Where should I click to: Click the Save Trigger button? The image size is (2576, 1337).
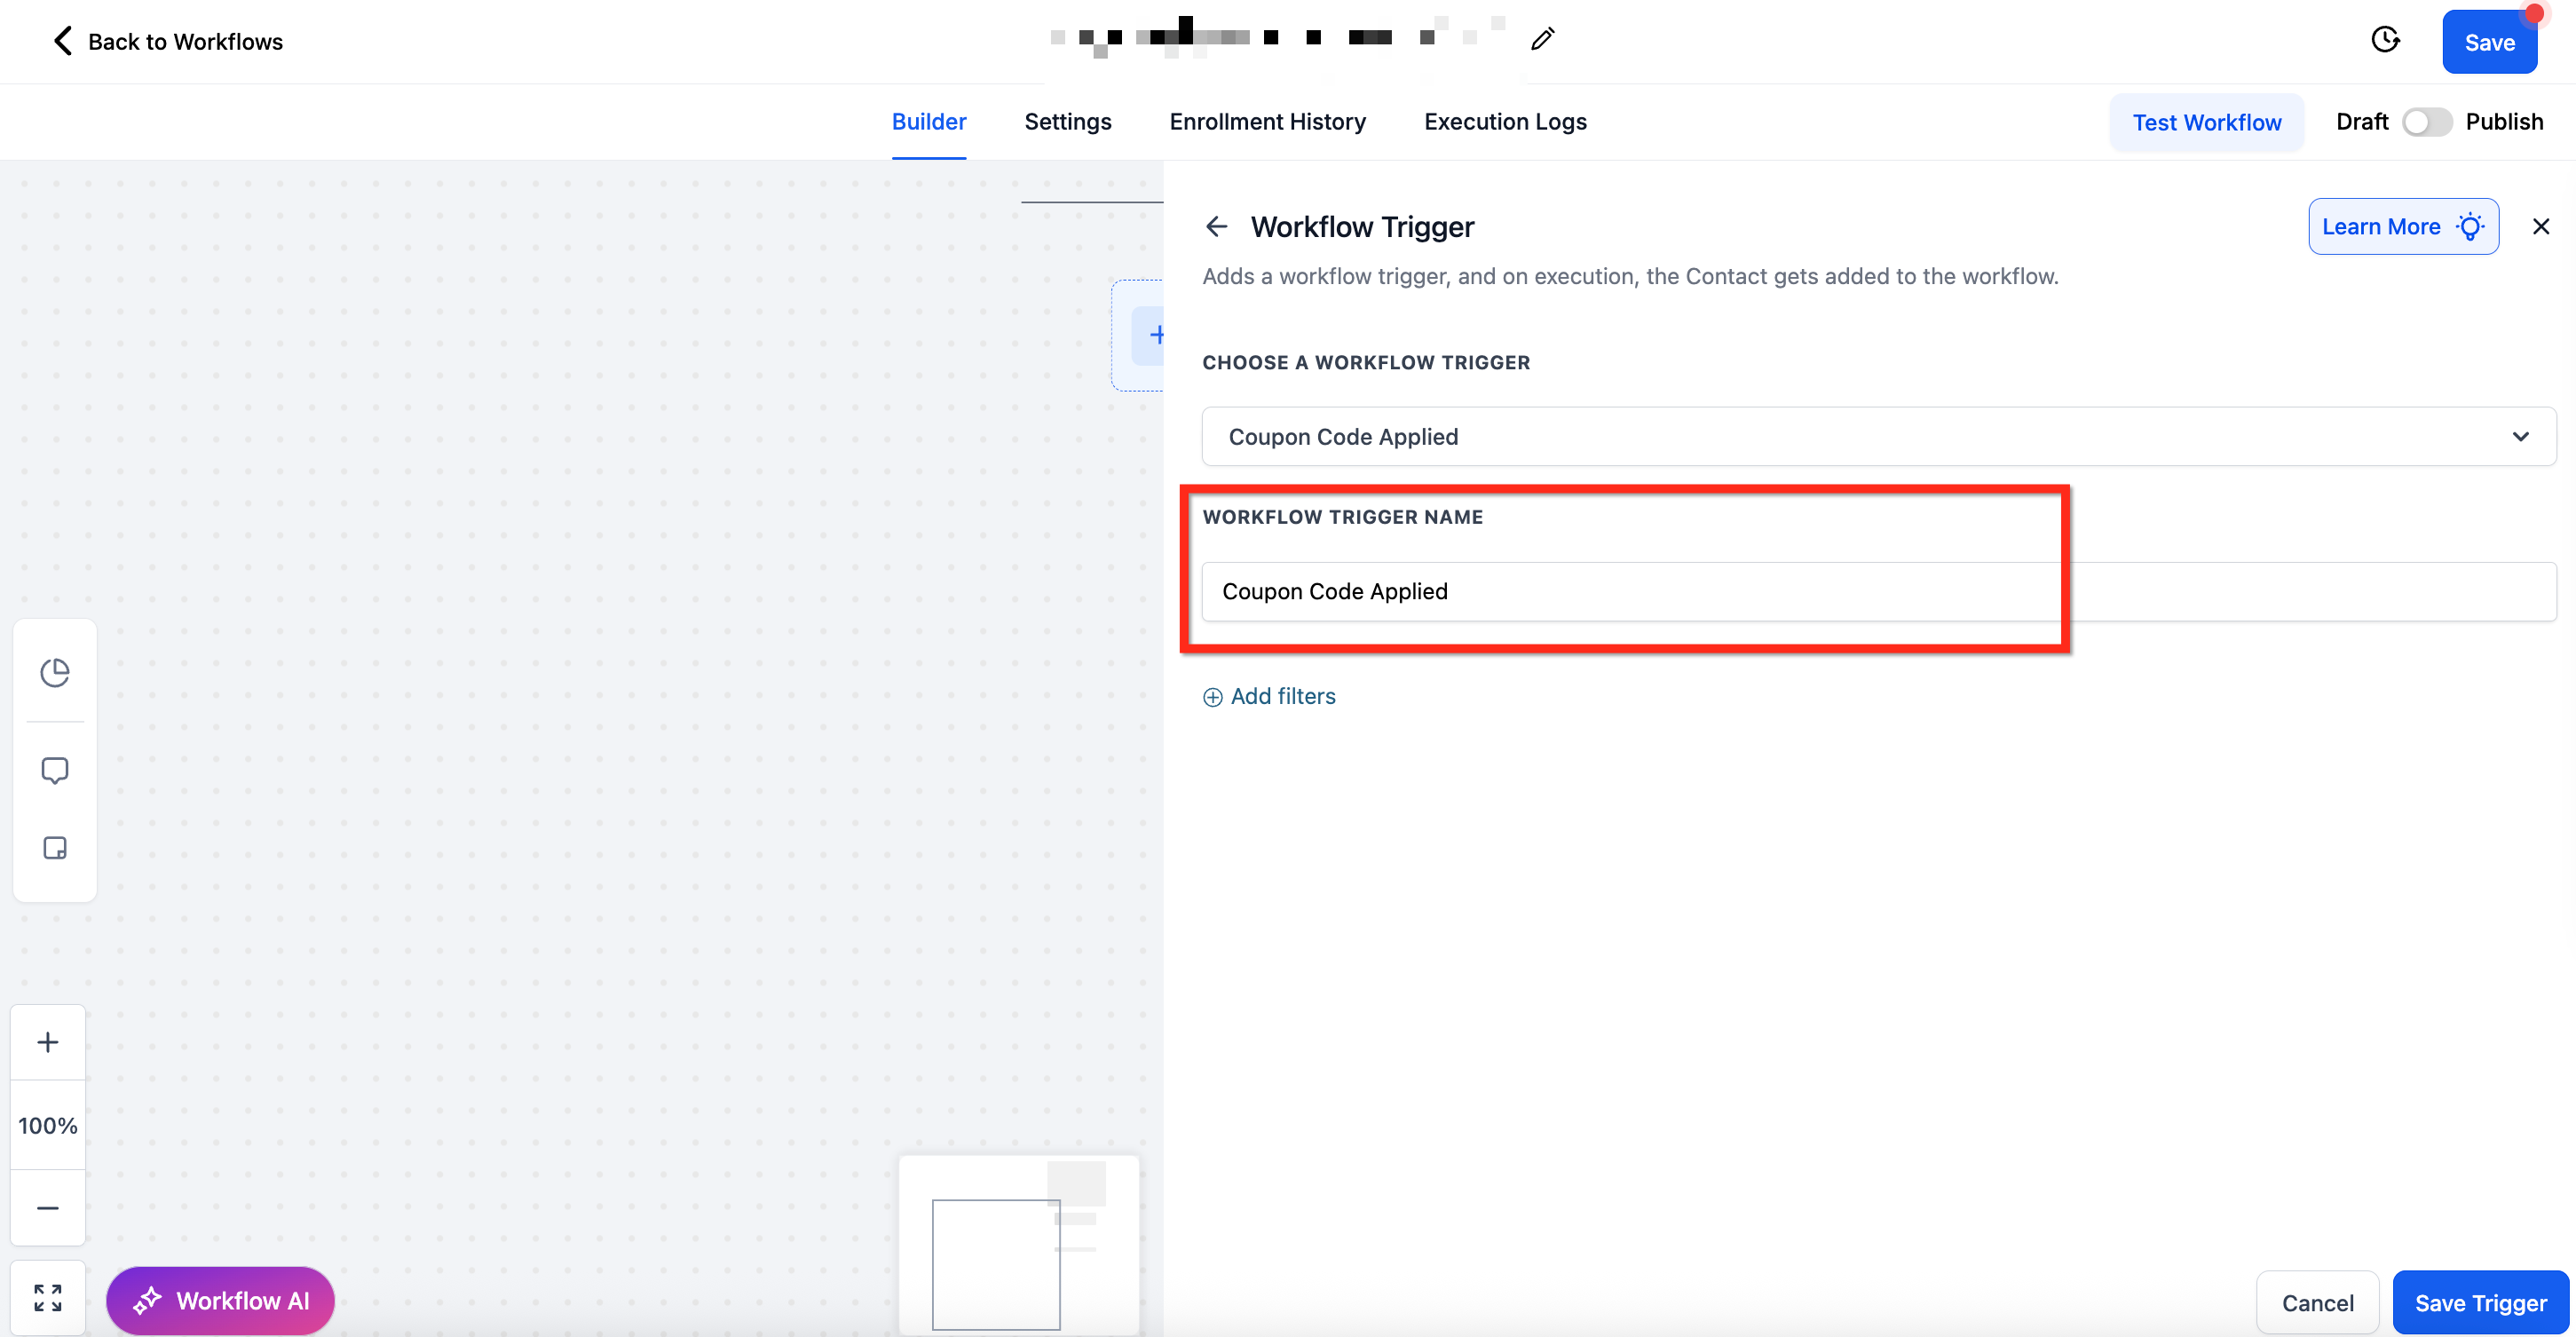click(2479, 1302)
